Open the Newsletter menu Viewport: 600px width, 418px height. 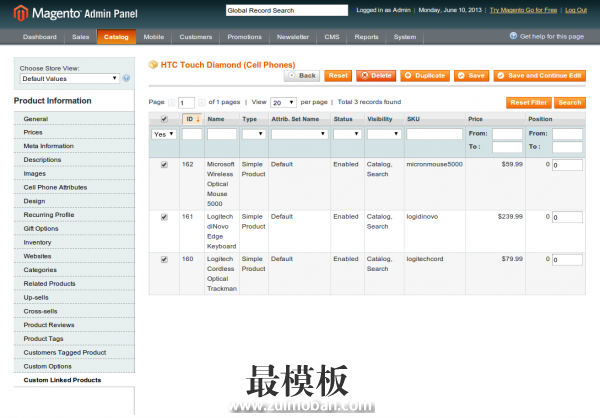(x=293, y=37)
